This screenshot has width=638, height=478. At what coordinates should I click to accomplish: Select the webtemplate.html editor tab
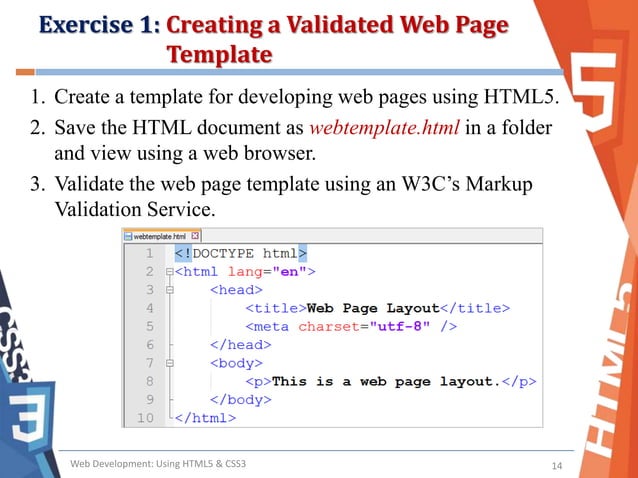pyautogui.click(x=162, y=236)
